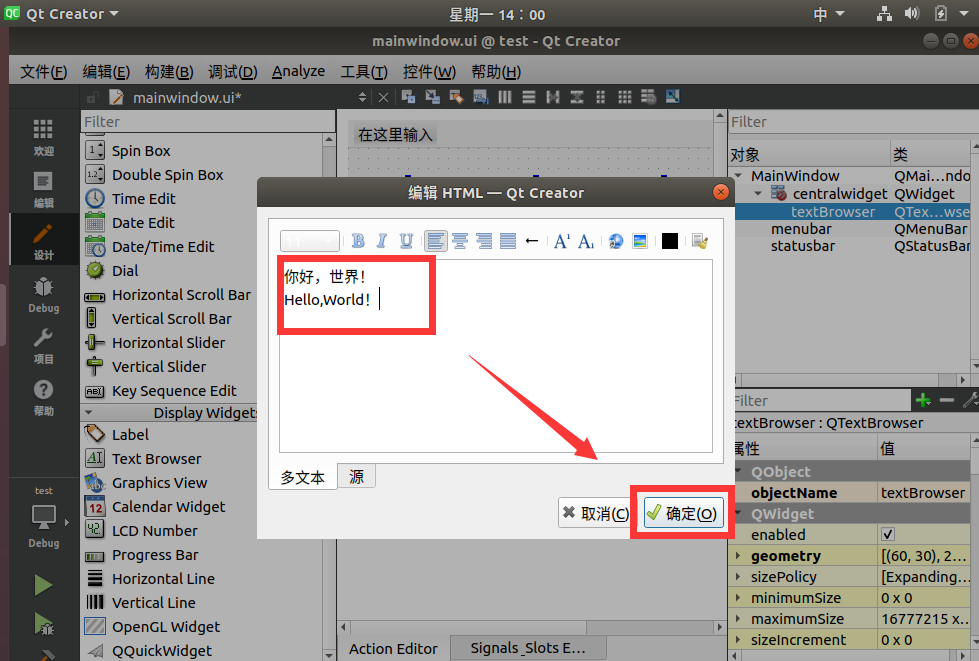Cancel with the 取消(C) button
Image resolution: width=979 pixels, height=661 pixels.
click(x=596, y=513)
